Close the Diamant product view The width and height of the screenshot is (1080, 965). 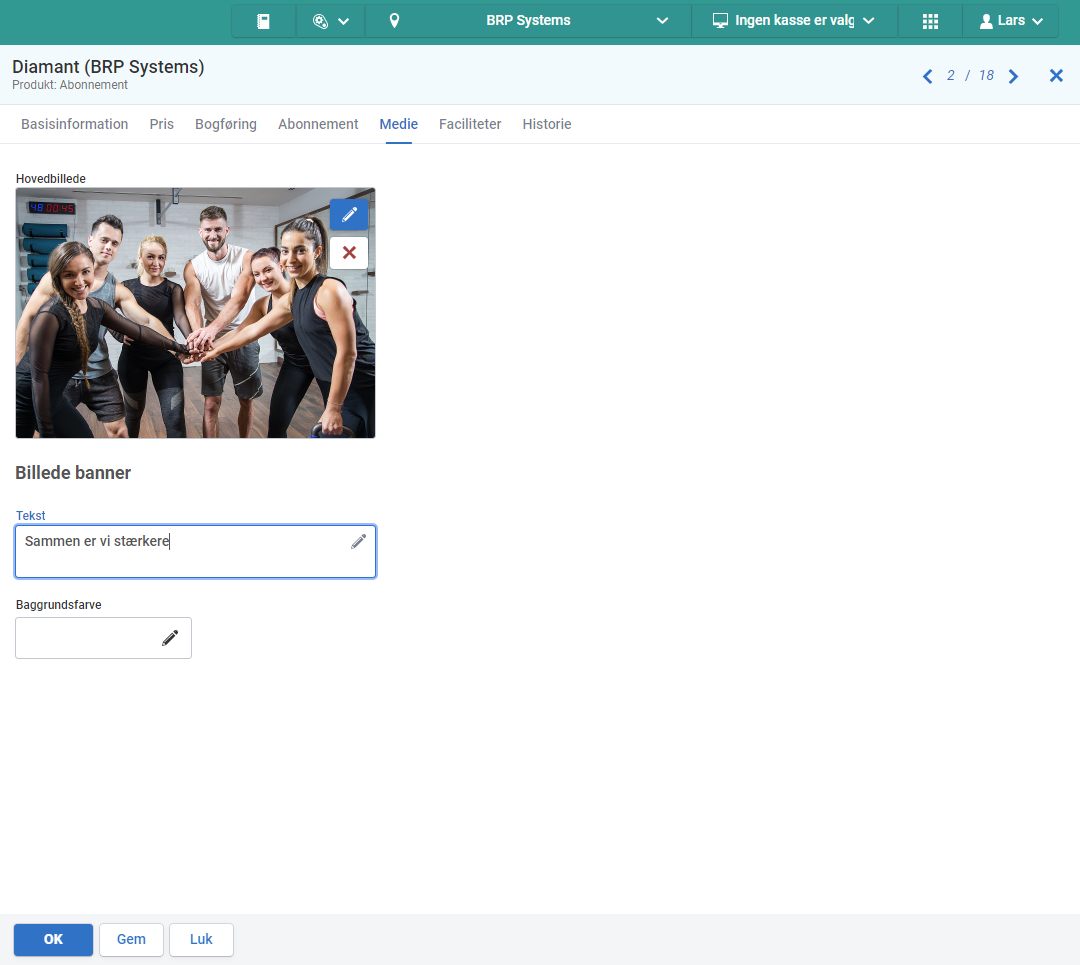pos(1056,76)
